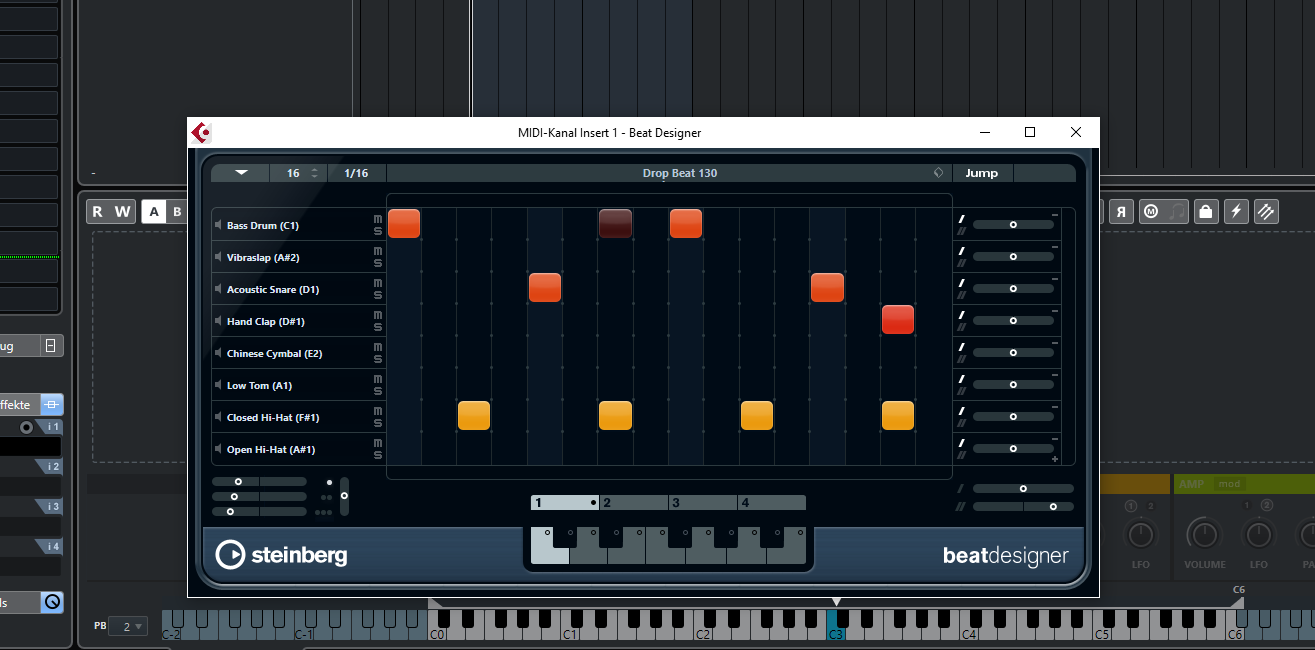Image resolution: width=1315 pixels, height=650 pixels.
Task: Open the PB pitch bend range dropdown
Action: 127,626
